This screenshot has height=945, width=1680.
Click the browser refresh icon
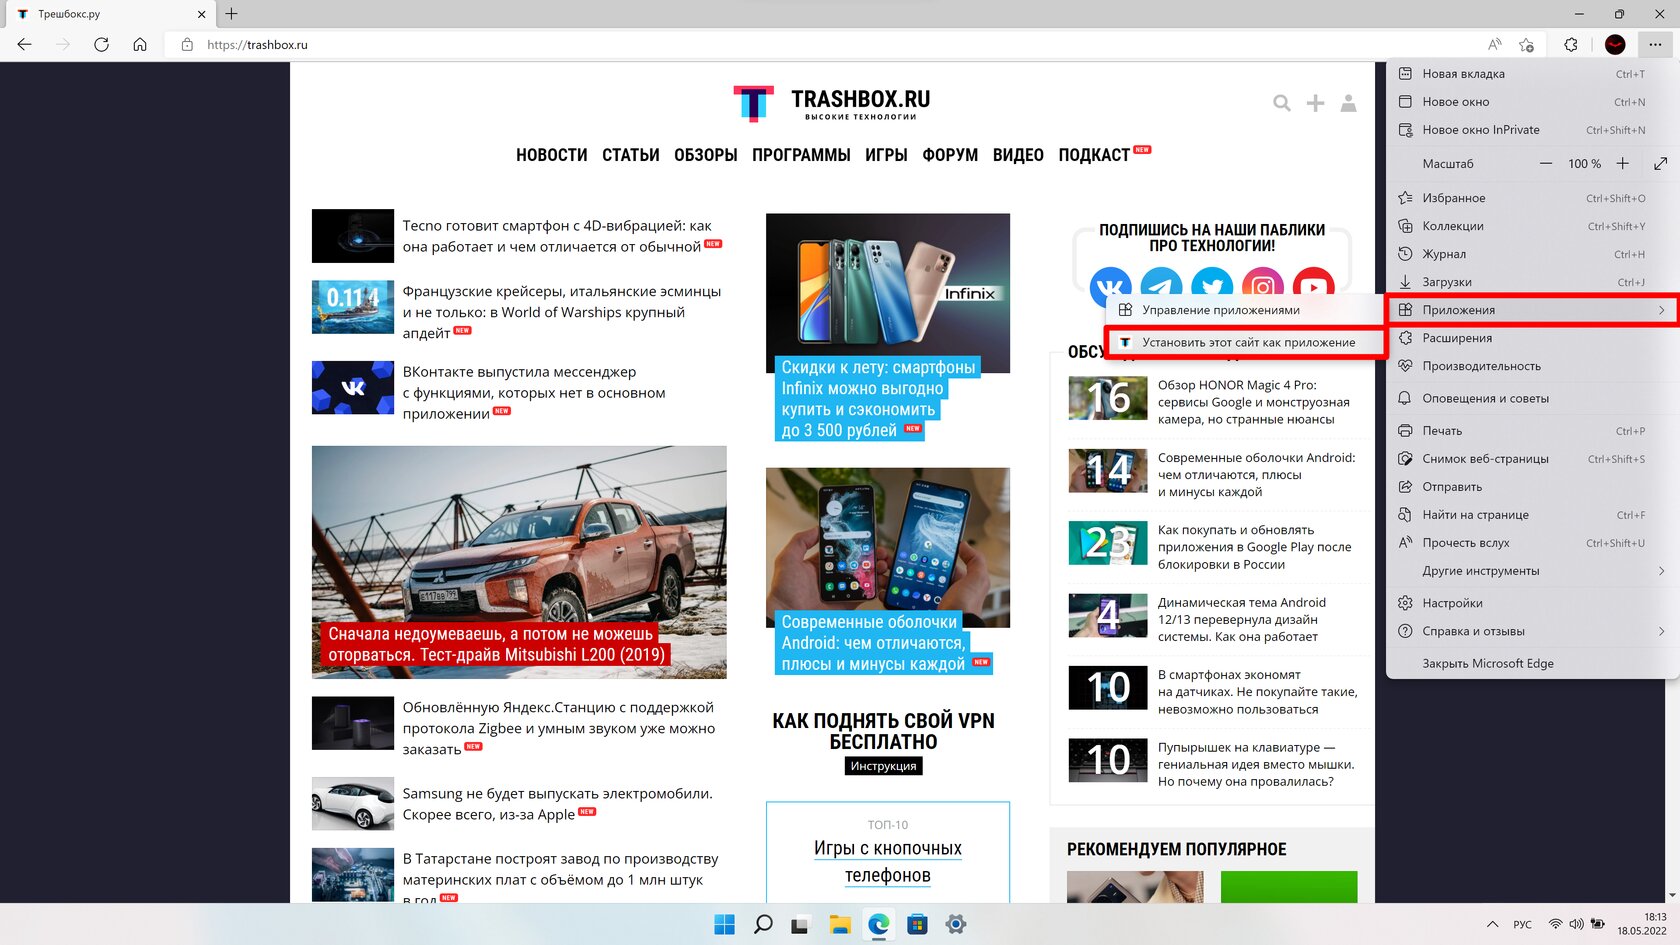101,44
